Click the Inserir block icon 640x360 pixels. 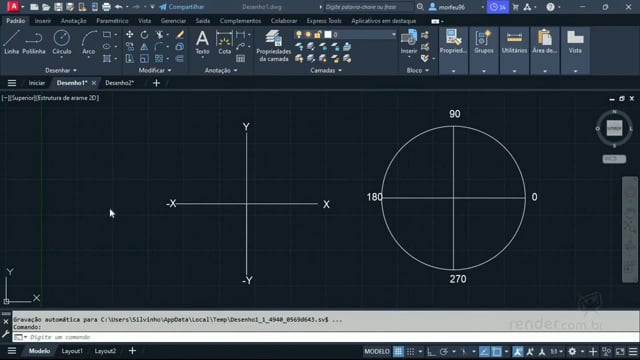(x=409, y=42)
